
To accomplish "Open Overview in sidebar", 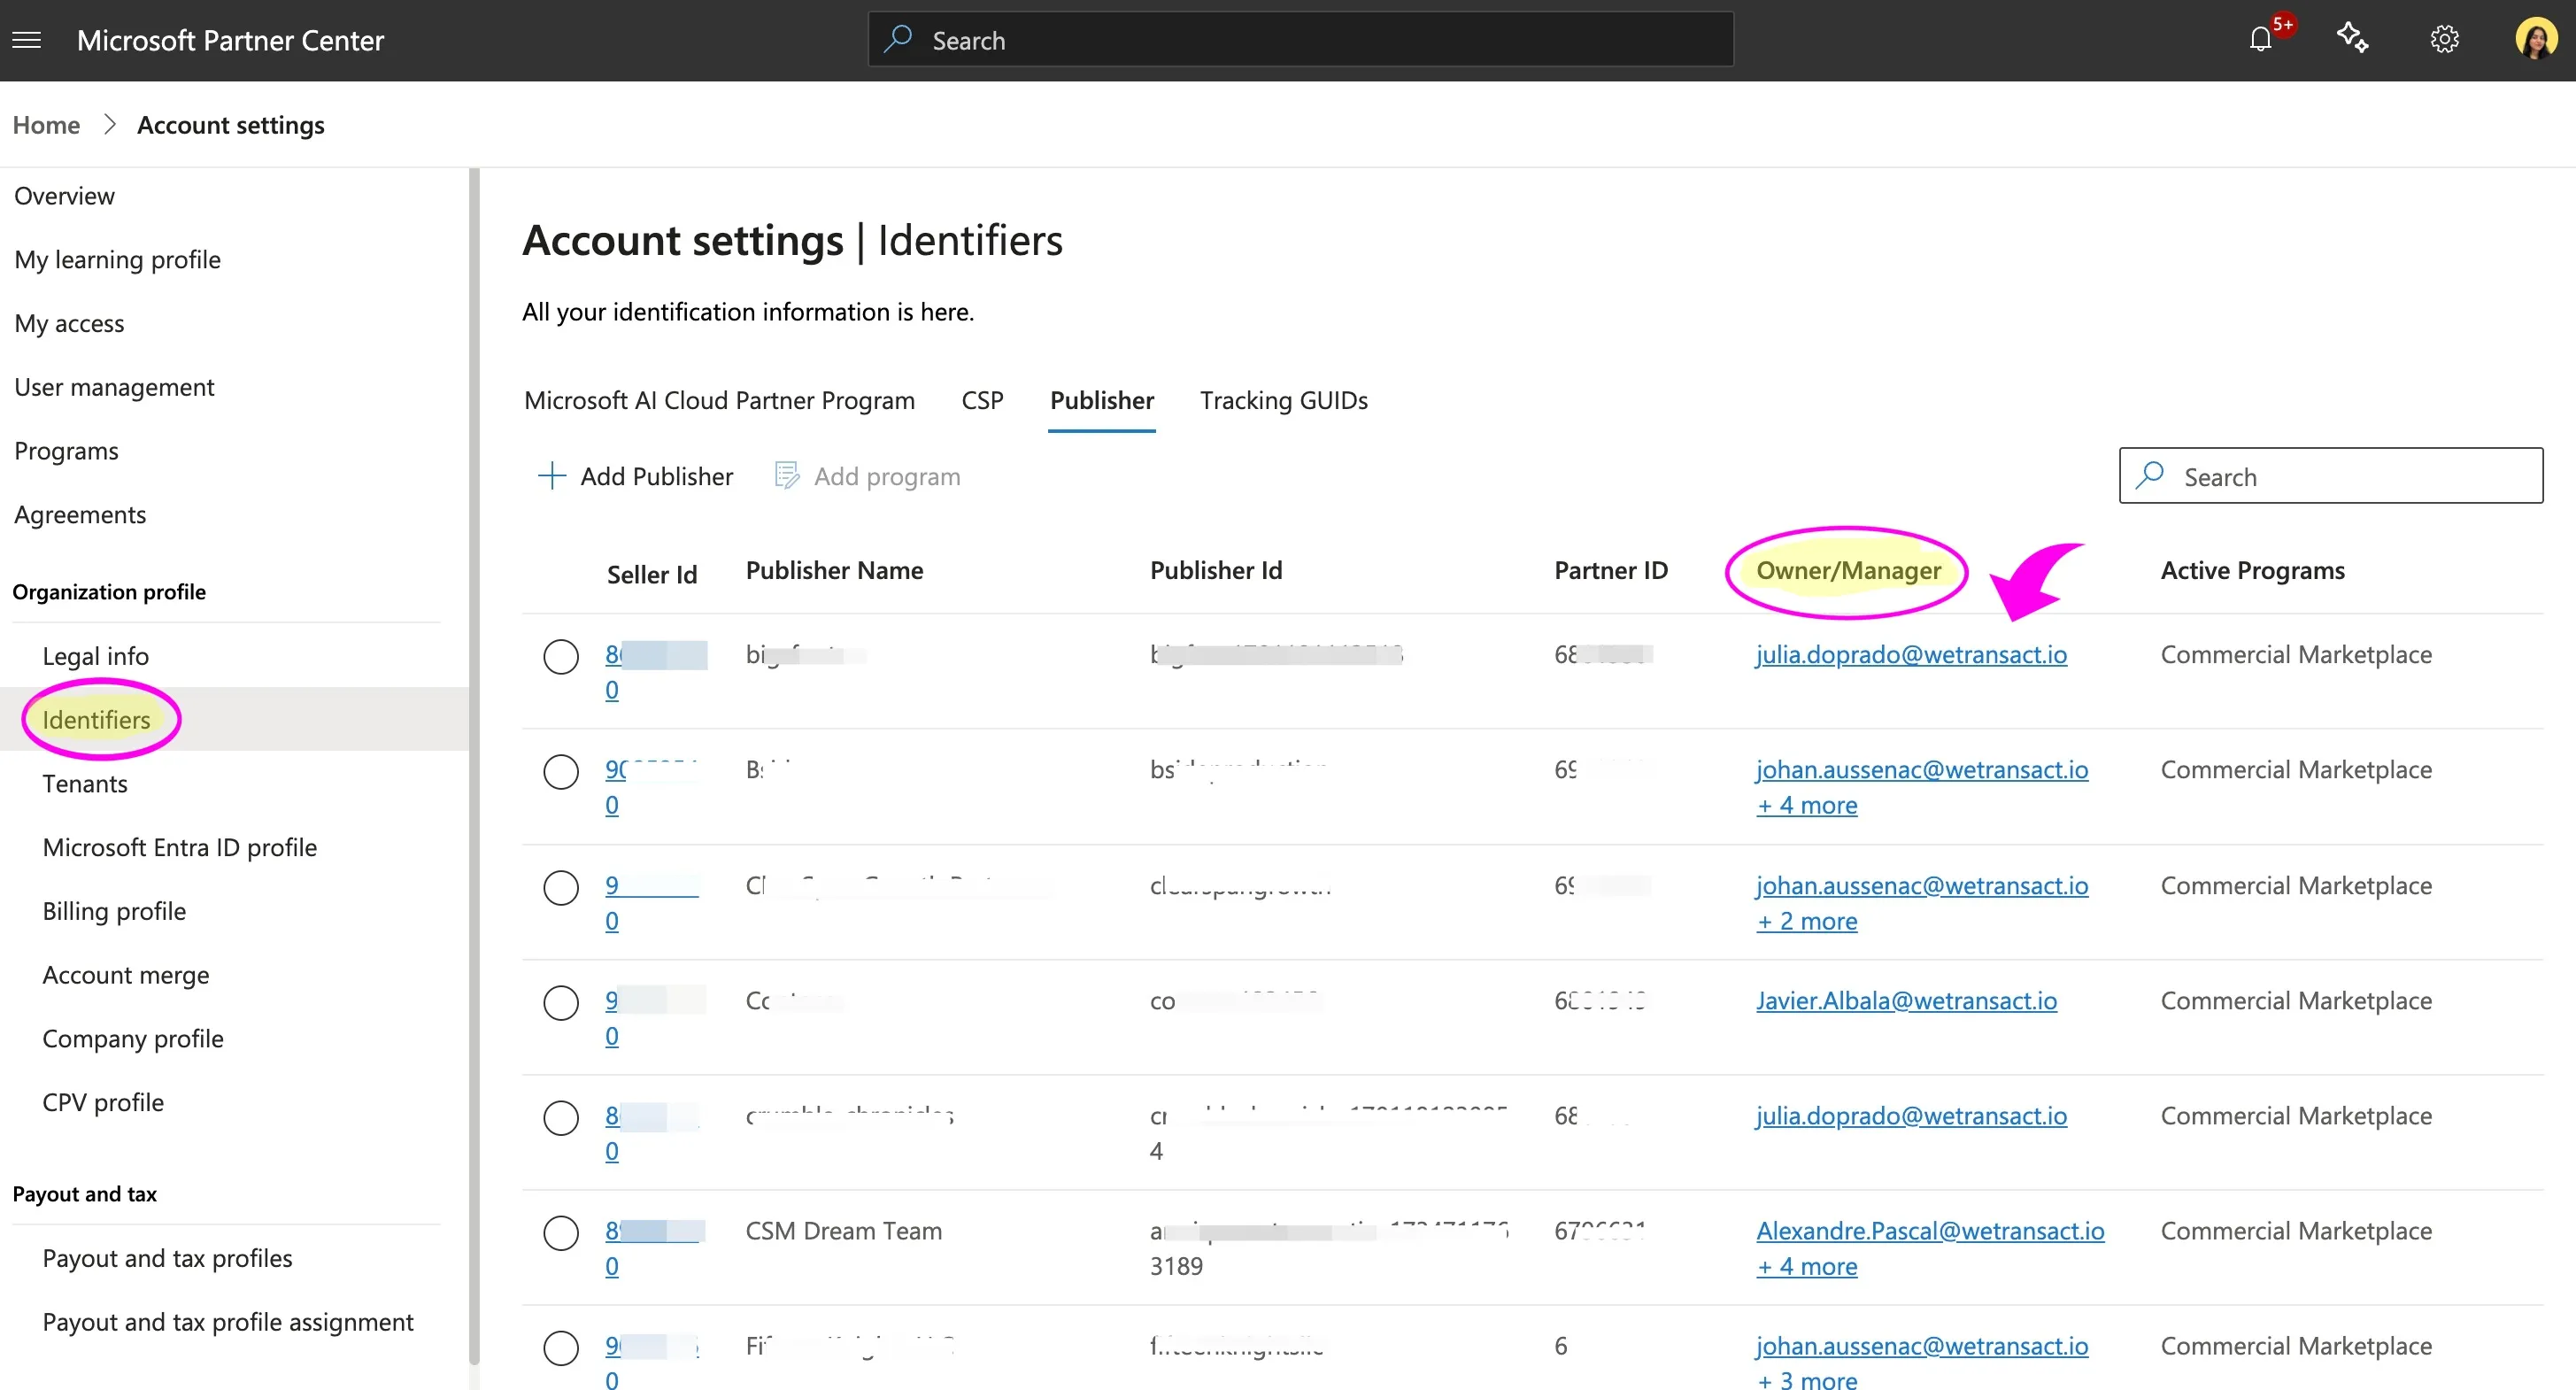I will tap(64, 196).
